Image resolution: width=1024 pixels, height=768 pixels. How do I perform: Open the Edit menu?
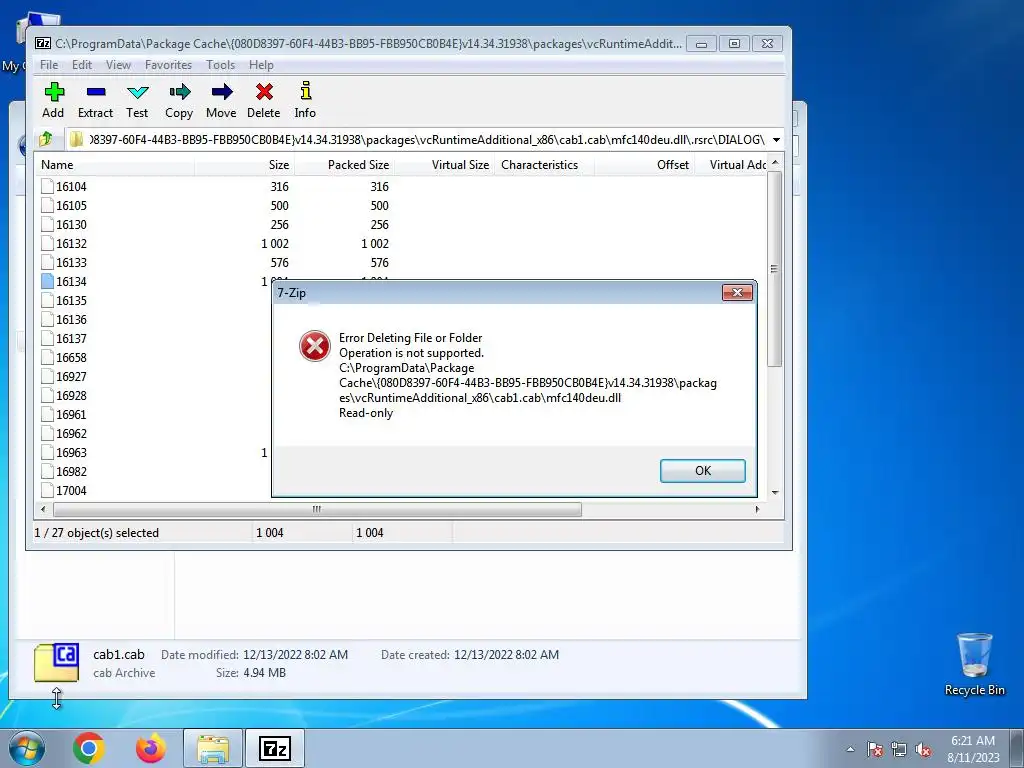click(x=82, y=65)
